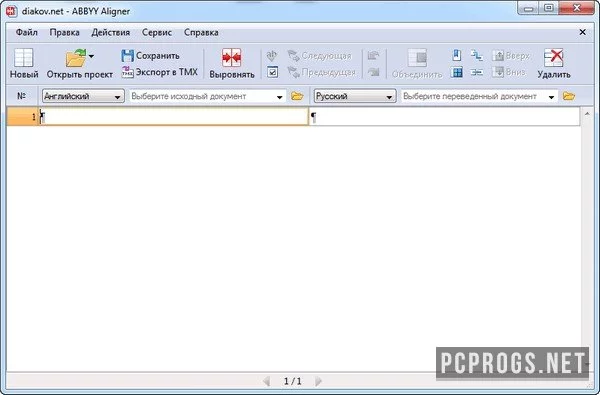This screenshot has width=600, height=395.
Task: Click the spell-check 'ab' icon
Action: [x=272, y=56]
